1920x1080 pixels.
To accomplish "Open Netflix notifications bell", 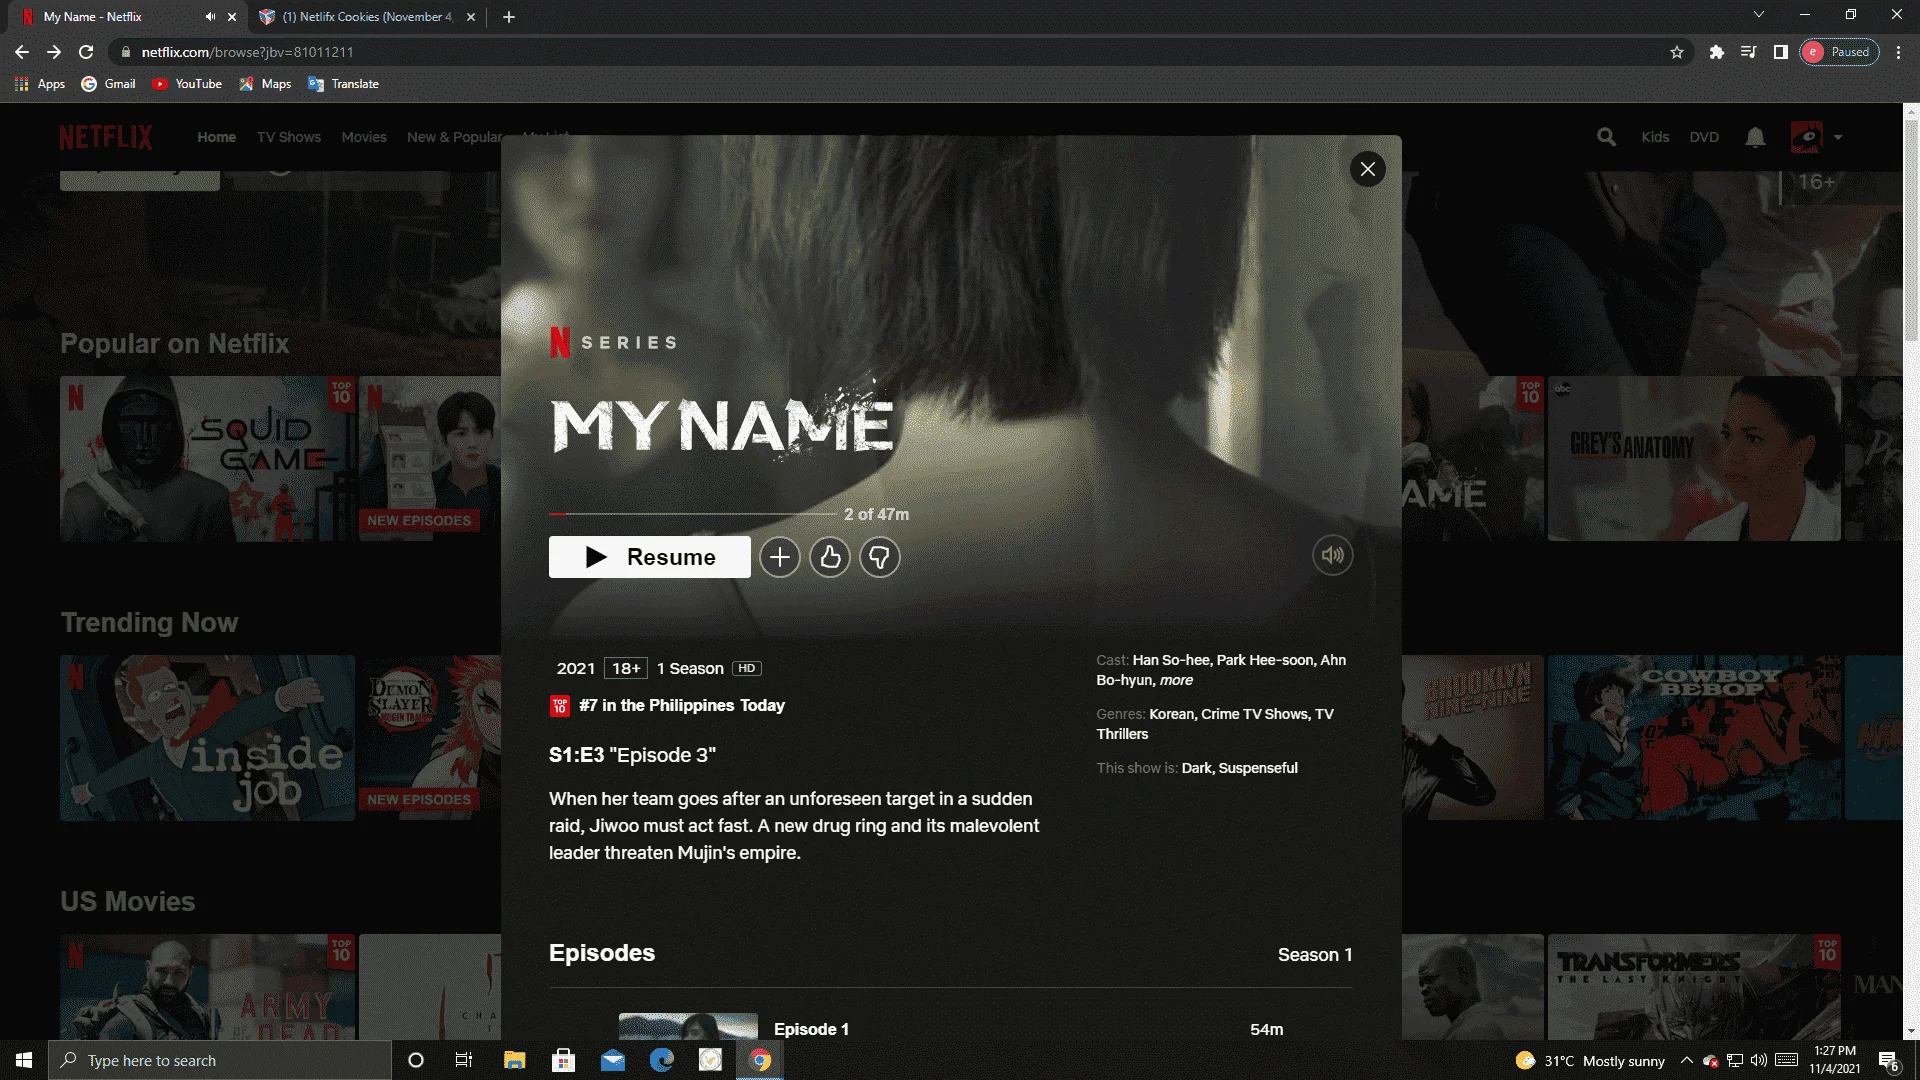I will (1755, 137).
